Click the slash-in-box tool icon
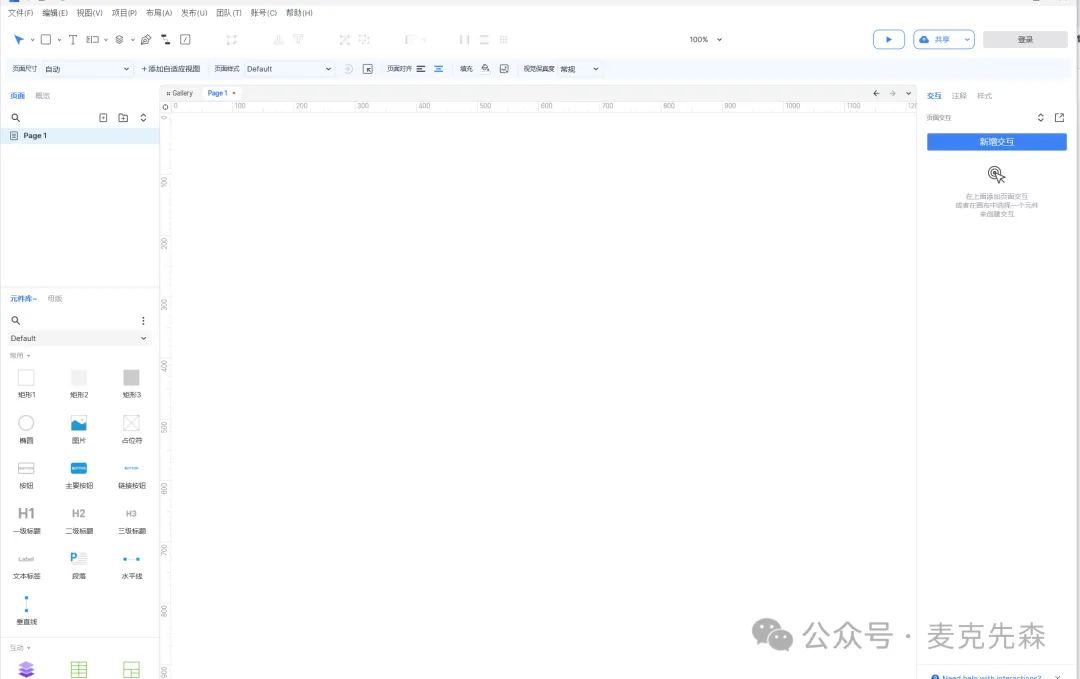This screenshot has width=1080, height=679. pos(185,40)
